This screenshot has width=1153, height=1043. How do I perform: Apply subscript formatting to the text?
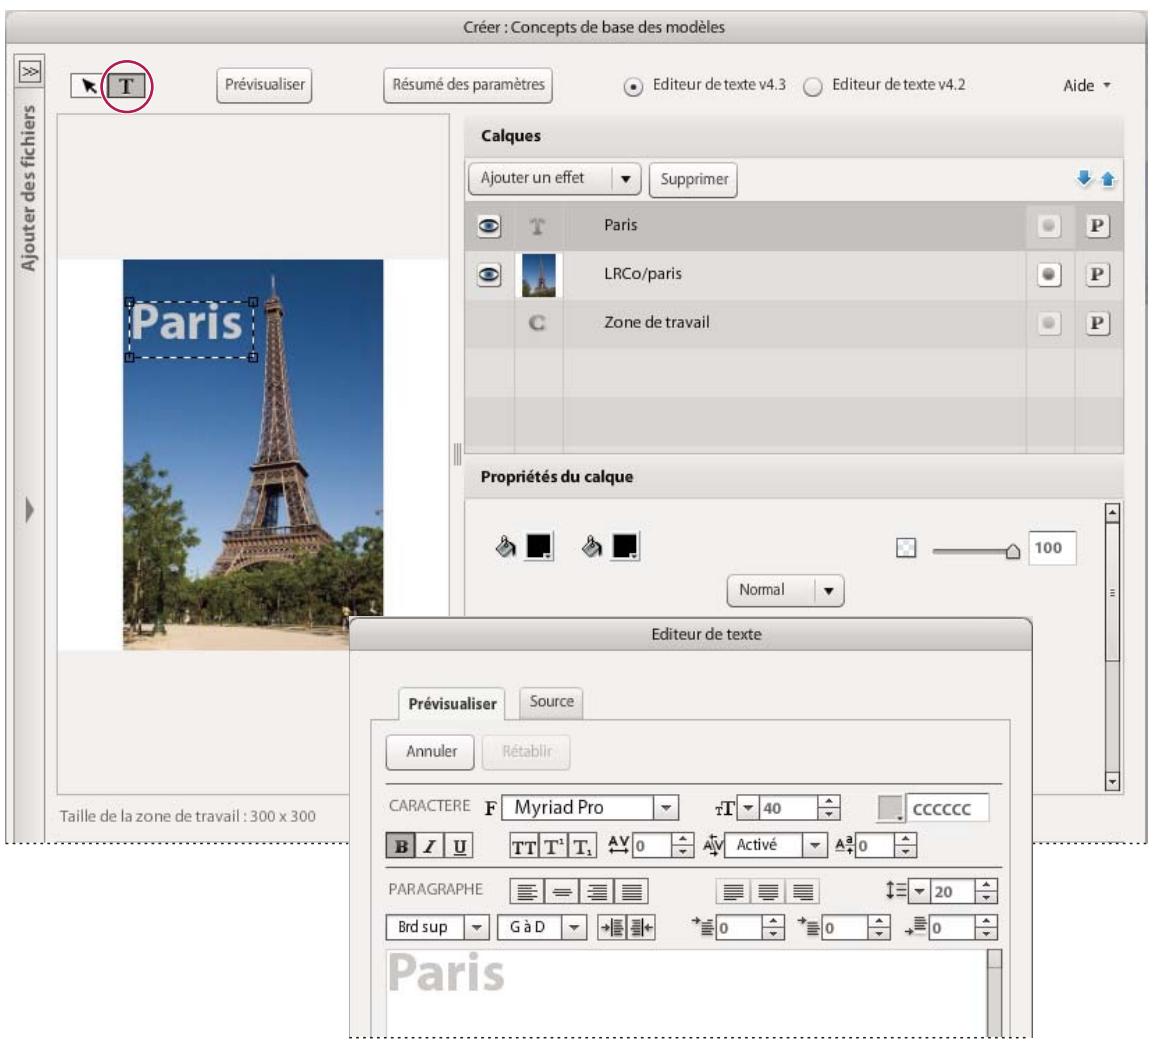(583, 845)
